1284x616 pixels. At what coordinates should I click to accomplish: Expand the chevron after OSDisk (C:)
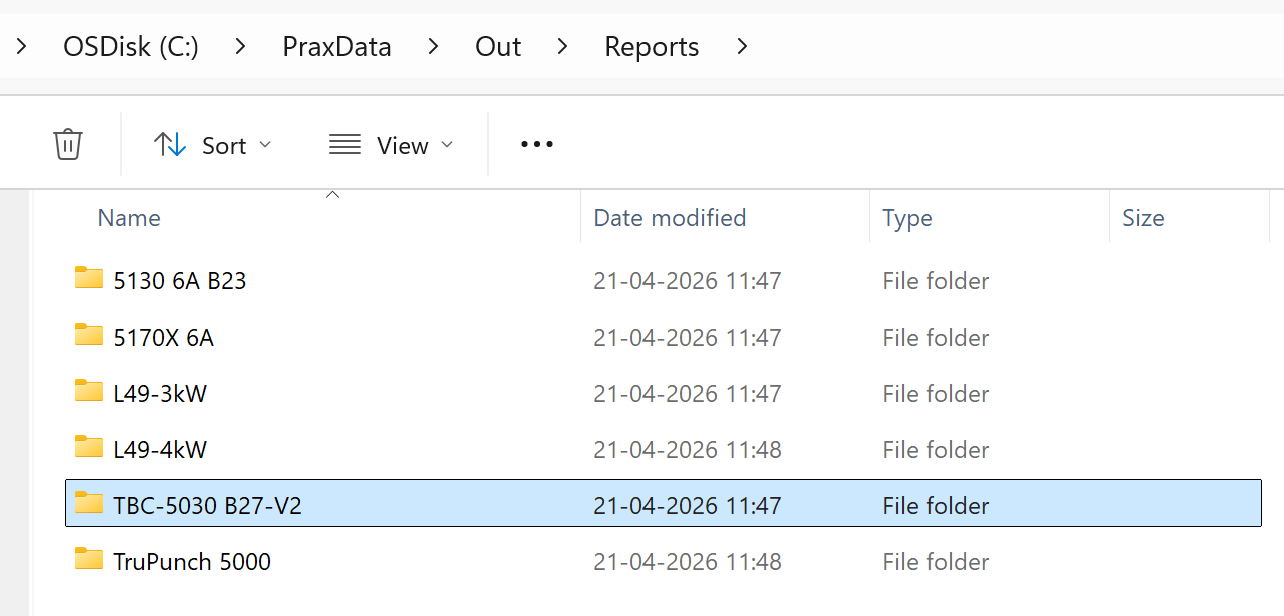click(240, 46)
